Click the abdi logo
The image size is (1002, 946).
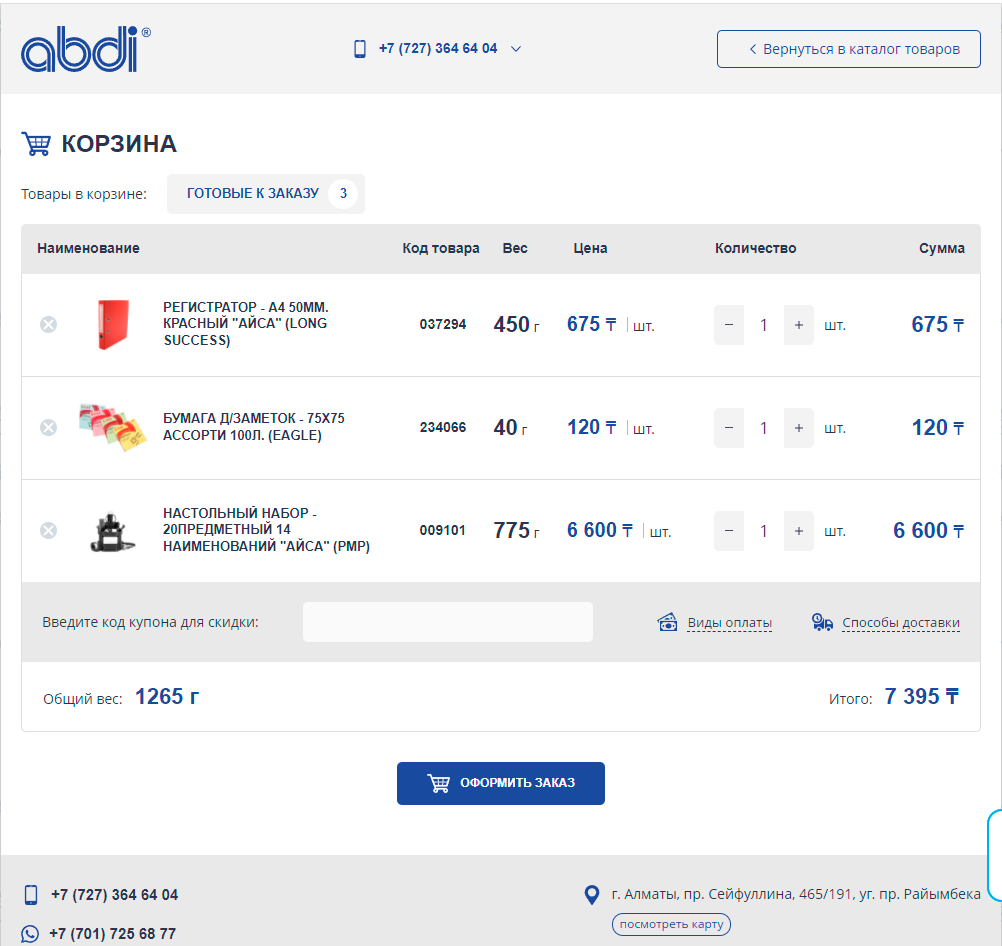pos(86,50)
